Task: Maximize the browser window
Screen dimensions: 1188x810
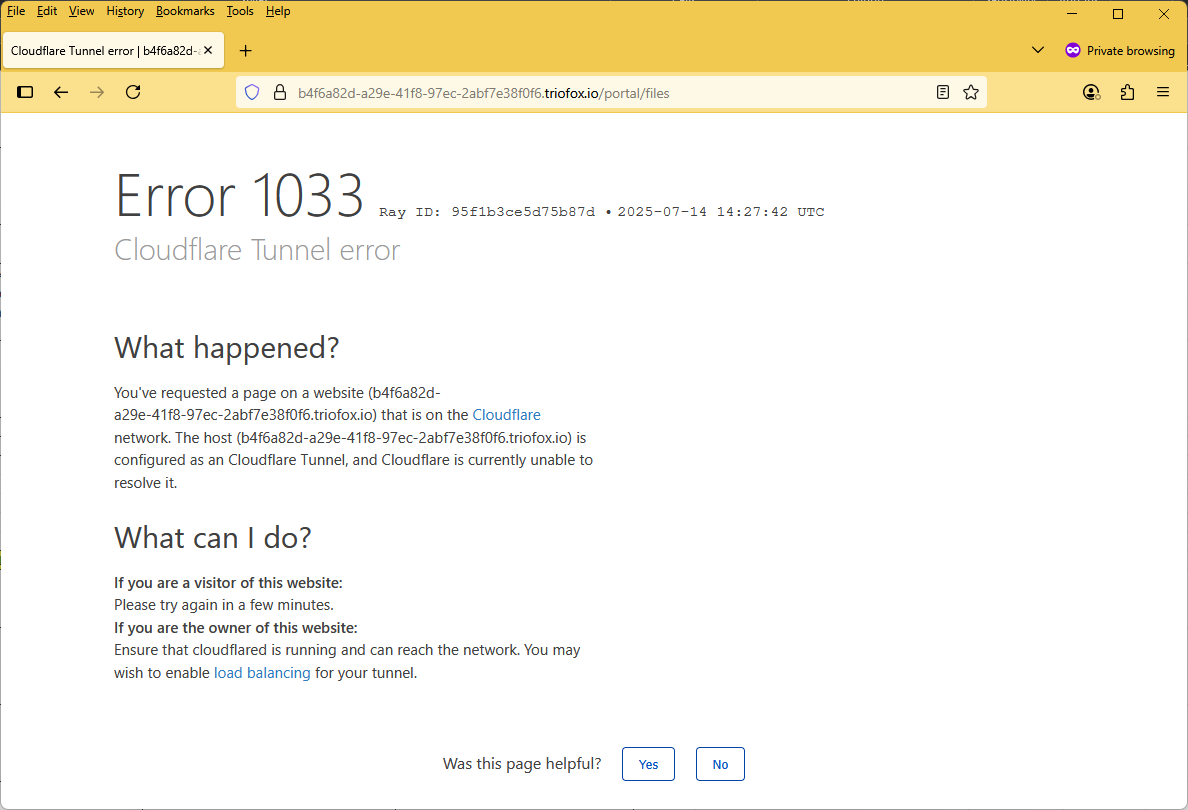Action: (x=1118, y=14)
